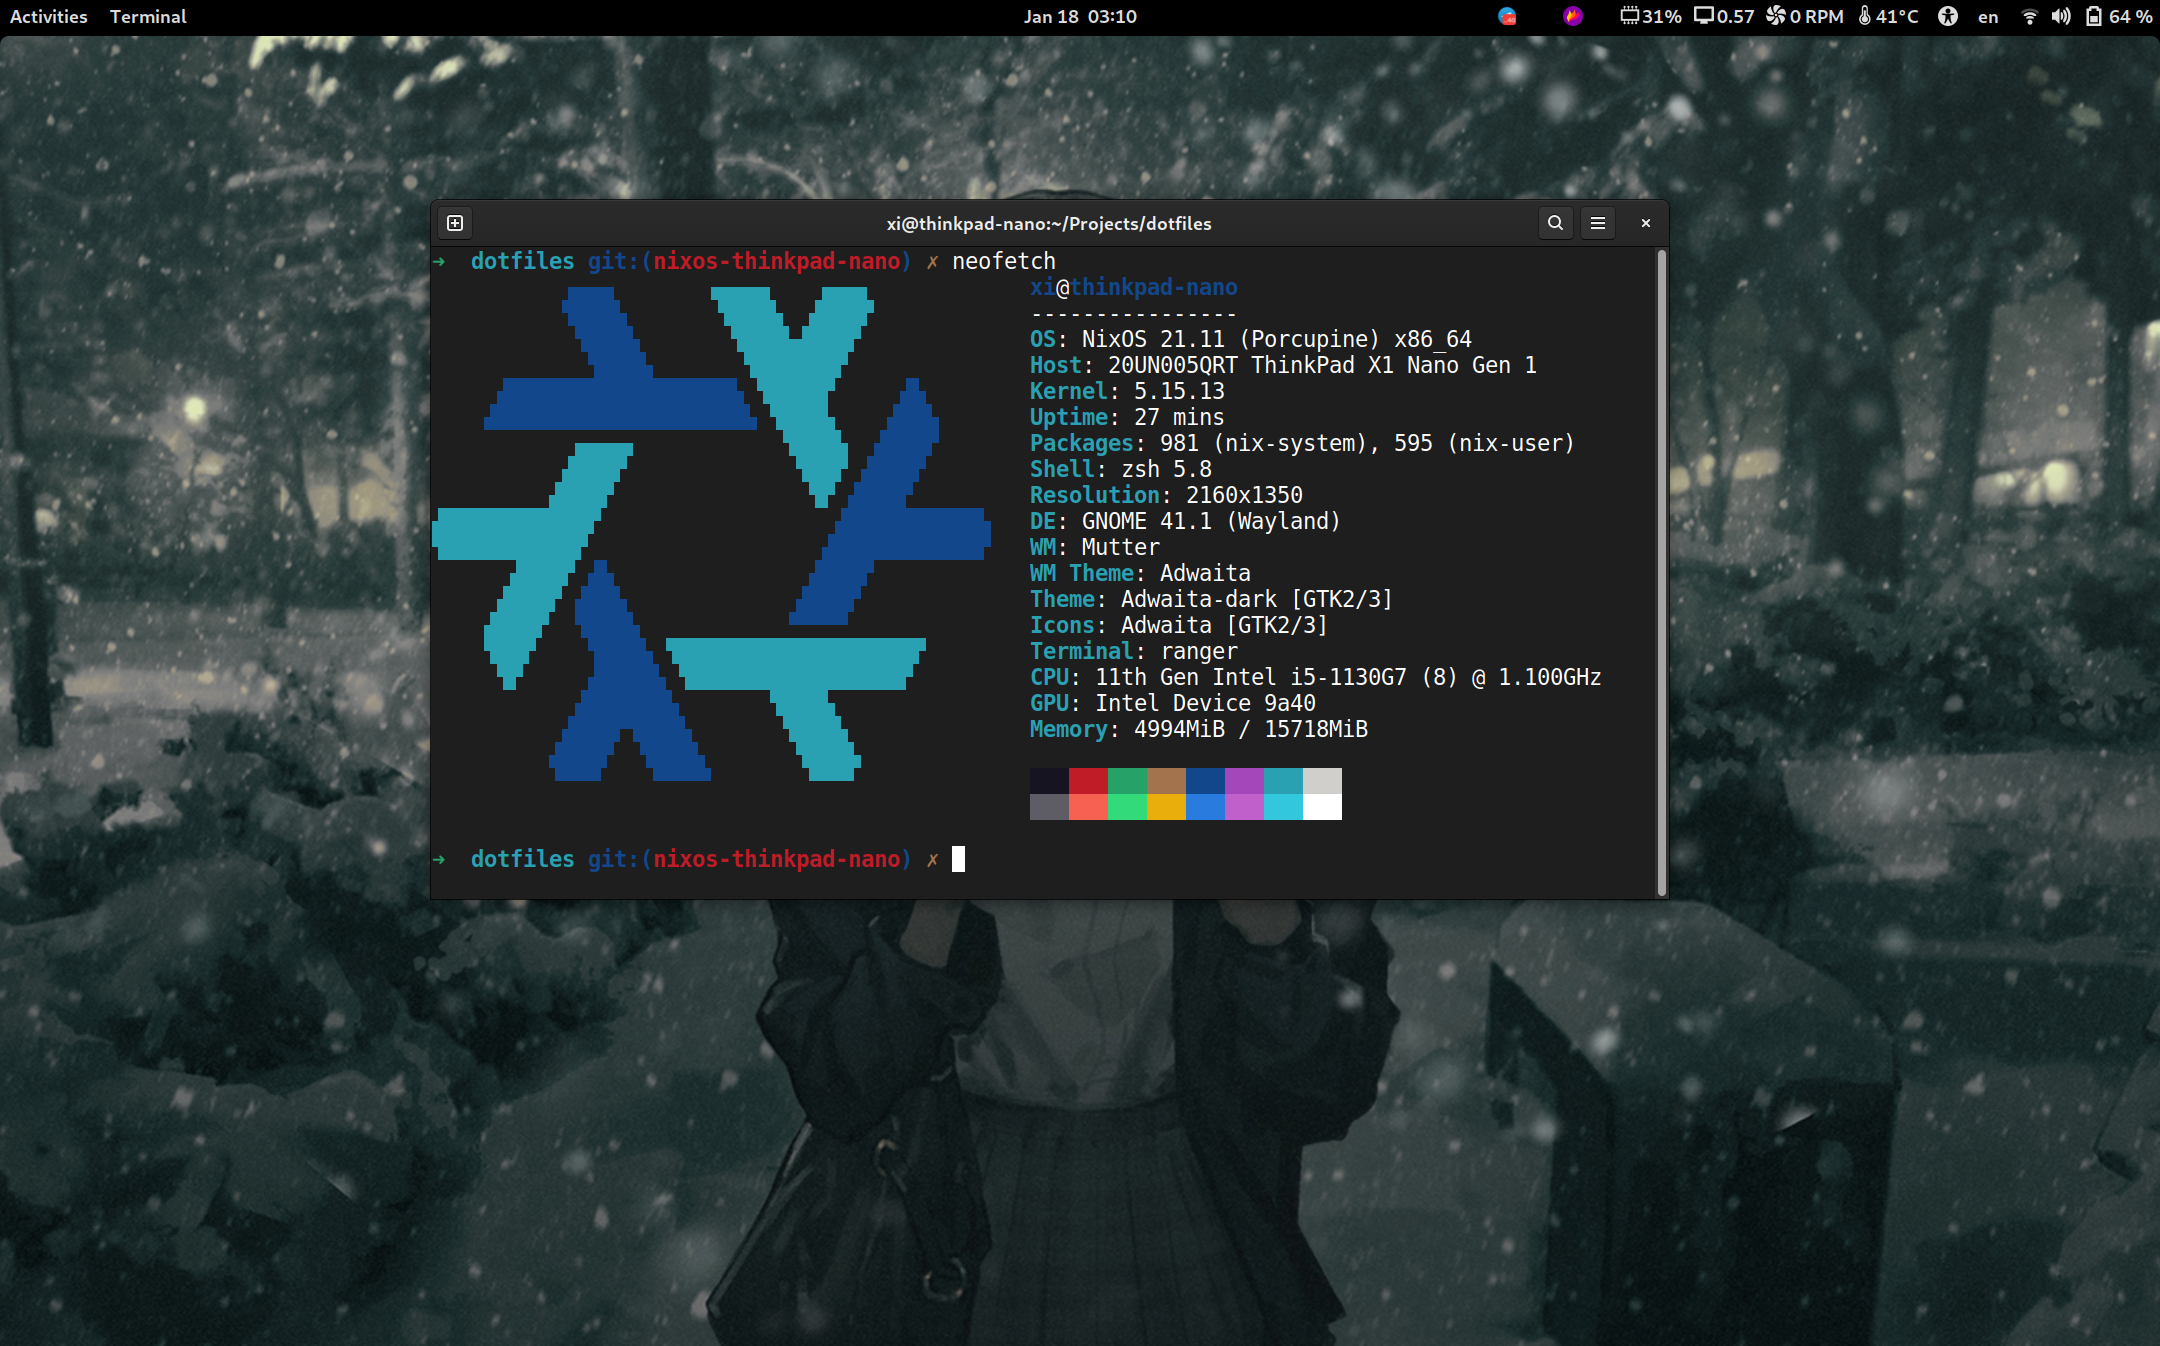Open the clock and calendar panel

coord(1079,16)
